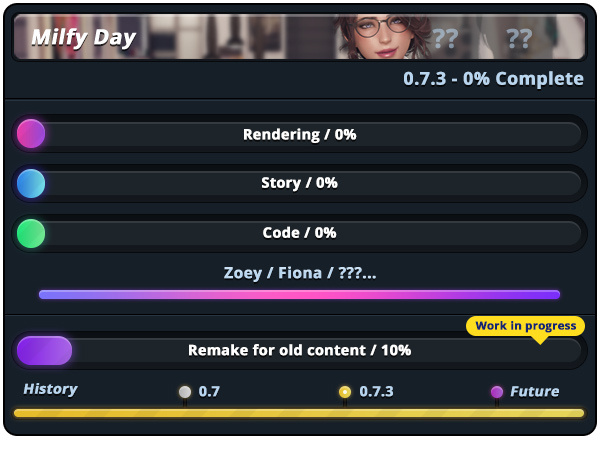Select the gray 0.7 timeline marker
Image resolution: width=600 pixels, height=449 pixels.
tap(185, 392)
